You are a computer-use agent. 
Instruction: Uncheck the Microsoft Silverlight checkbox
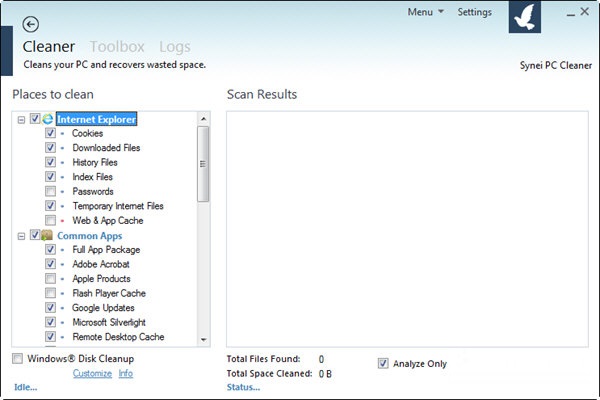(x=50, y=322)
